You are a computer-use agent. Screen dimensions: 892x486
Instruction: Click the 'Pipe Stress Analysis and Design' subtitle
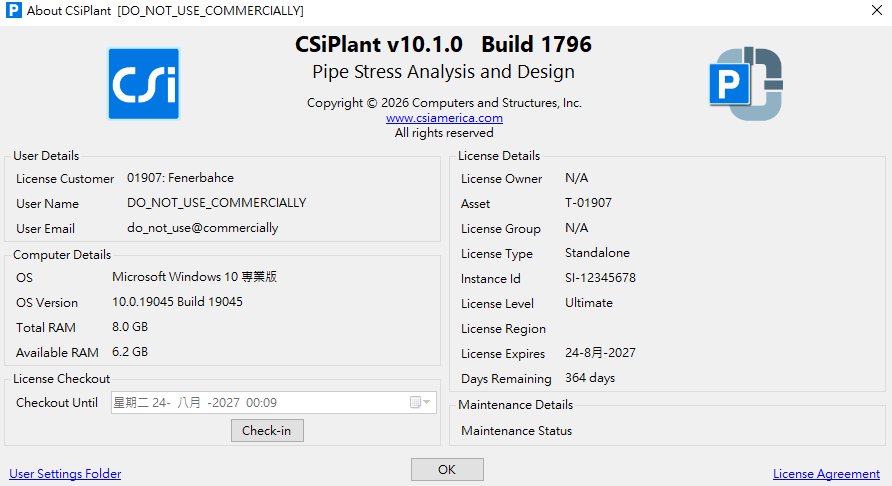pyautogui.click(x=444, y=72)
